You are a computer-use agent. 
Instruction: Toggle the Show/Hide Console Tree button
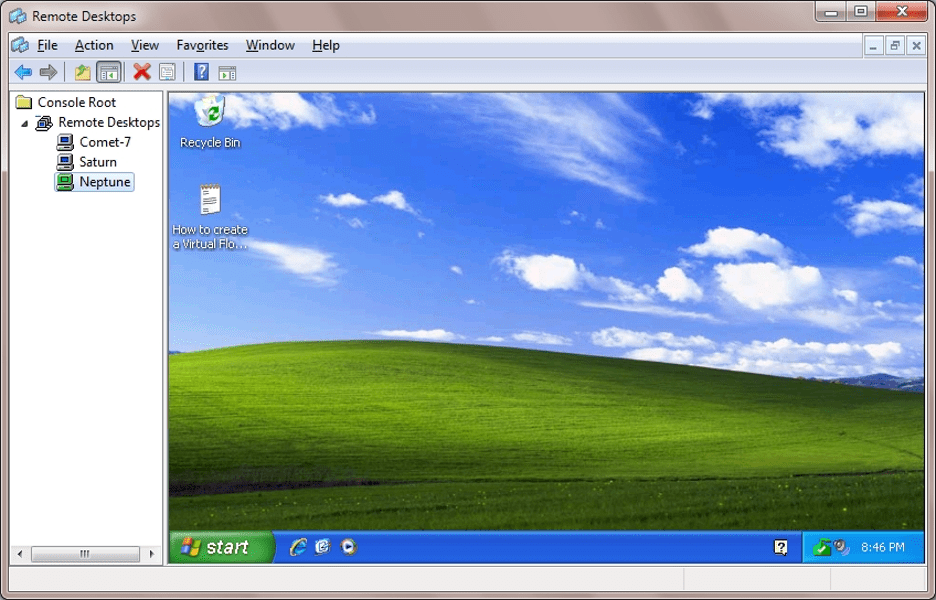click(109, 73)
